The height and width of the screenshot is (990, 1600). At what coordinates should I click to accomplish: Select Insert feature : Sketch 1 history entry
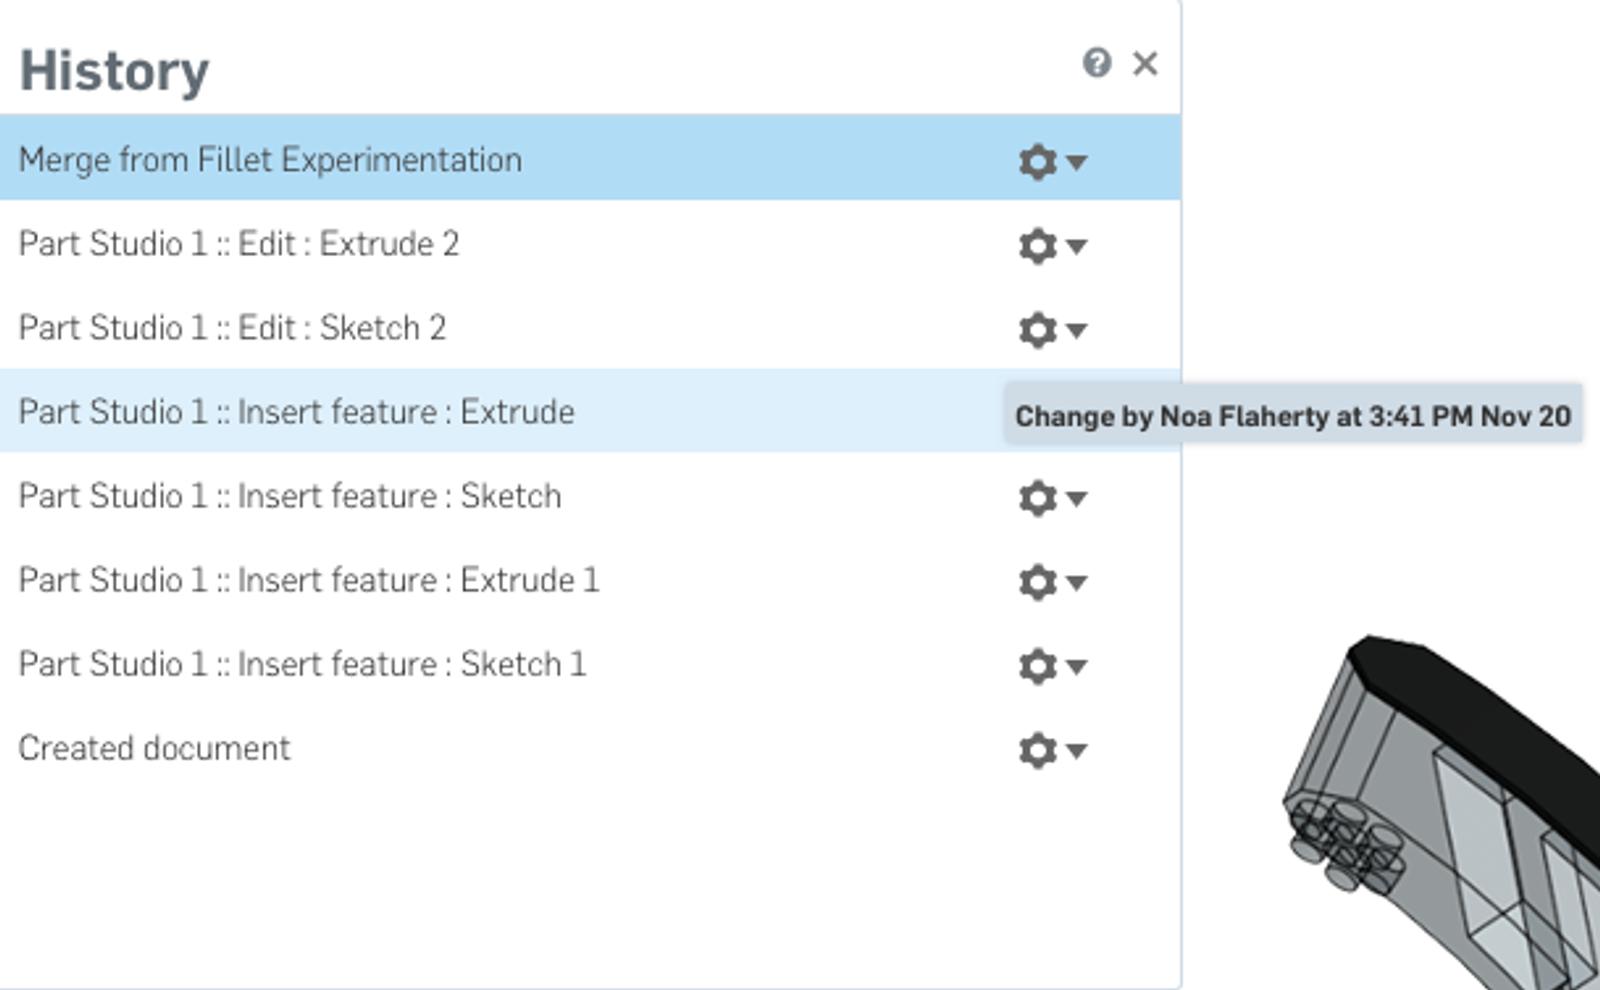point(302,664)
